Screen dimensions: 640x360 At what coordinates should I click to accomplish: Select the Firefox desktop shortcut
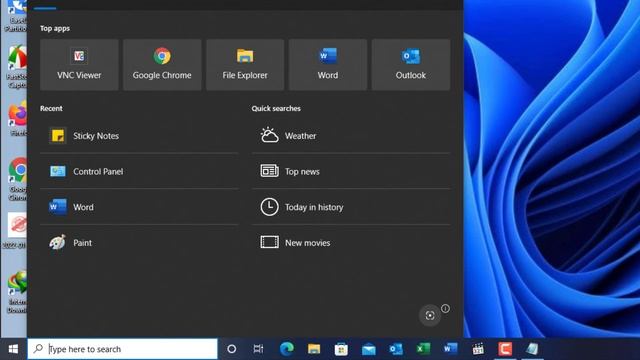17,119
